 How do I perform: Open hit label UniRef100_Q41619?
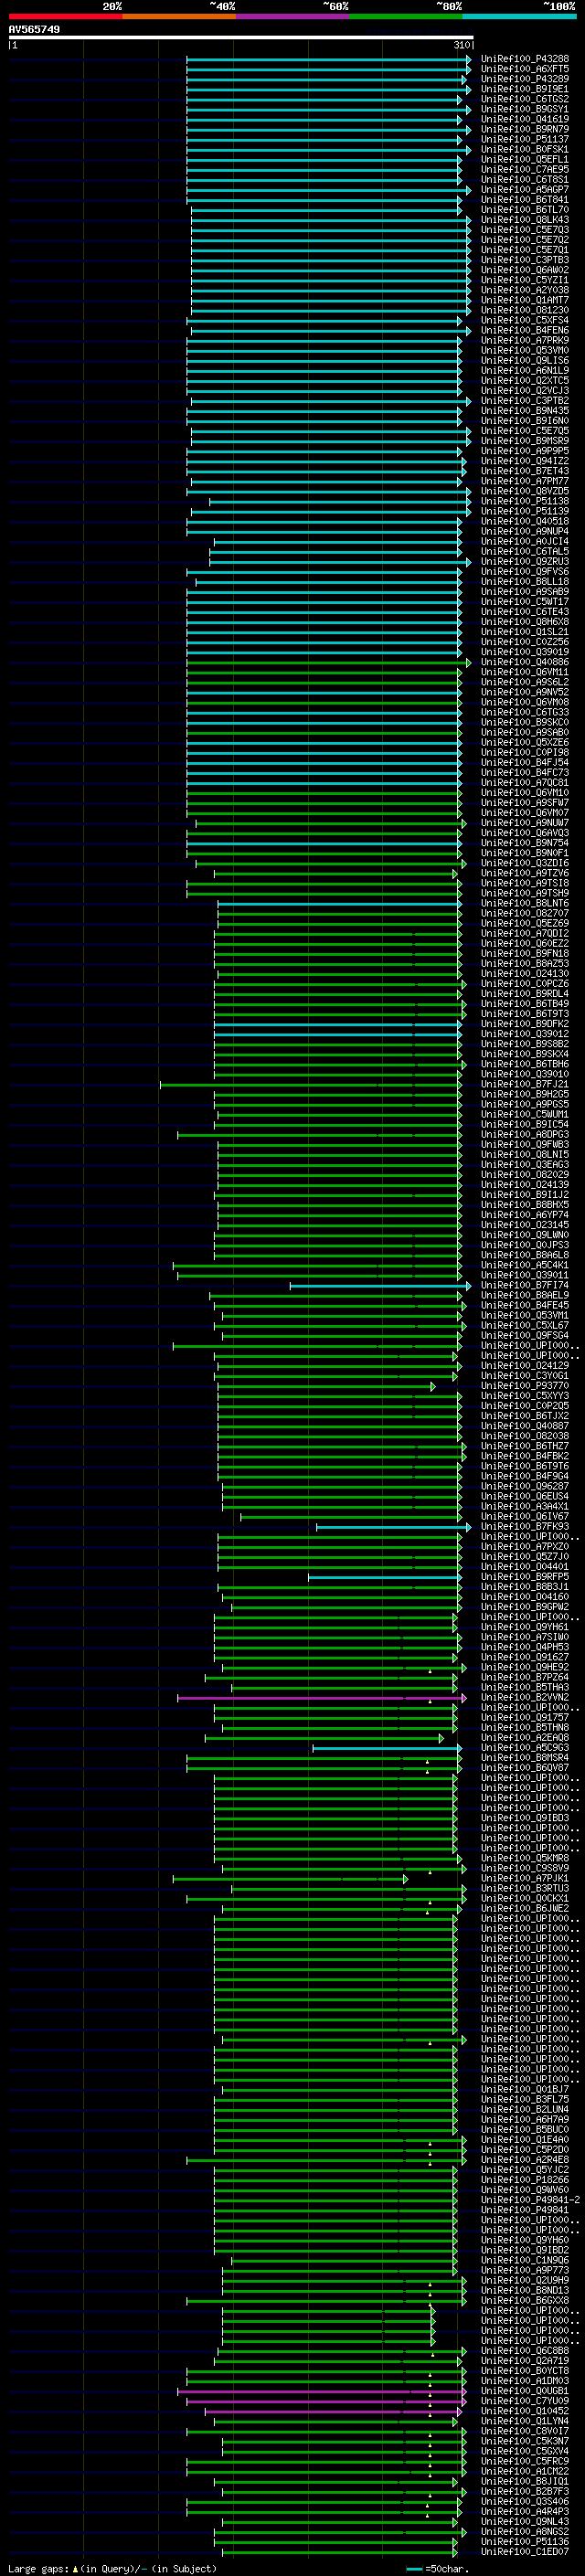[525, 119]
